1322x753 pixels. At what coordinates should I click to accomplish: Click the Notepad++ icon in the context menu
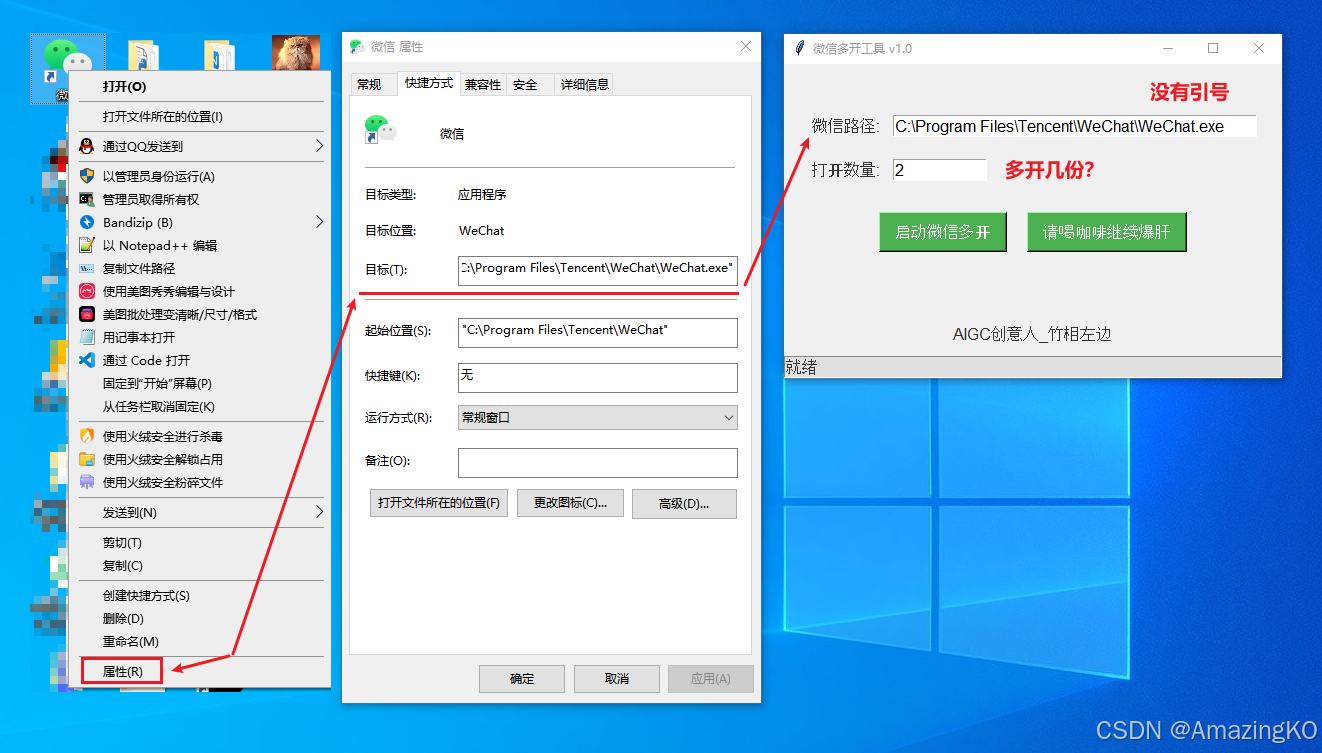click(87, 245)
